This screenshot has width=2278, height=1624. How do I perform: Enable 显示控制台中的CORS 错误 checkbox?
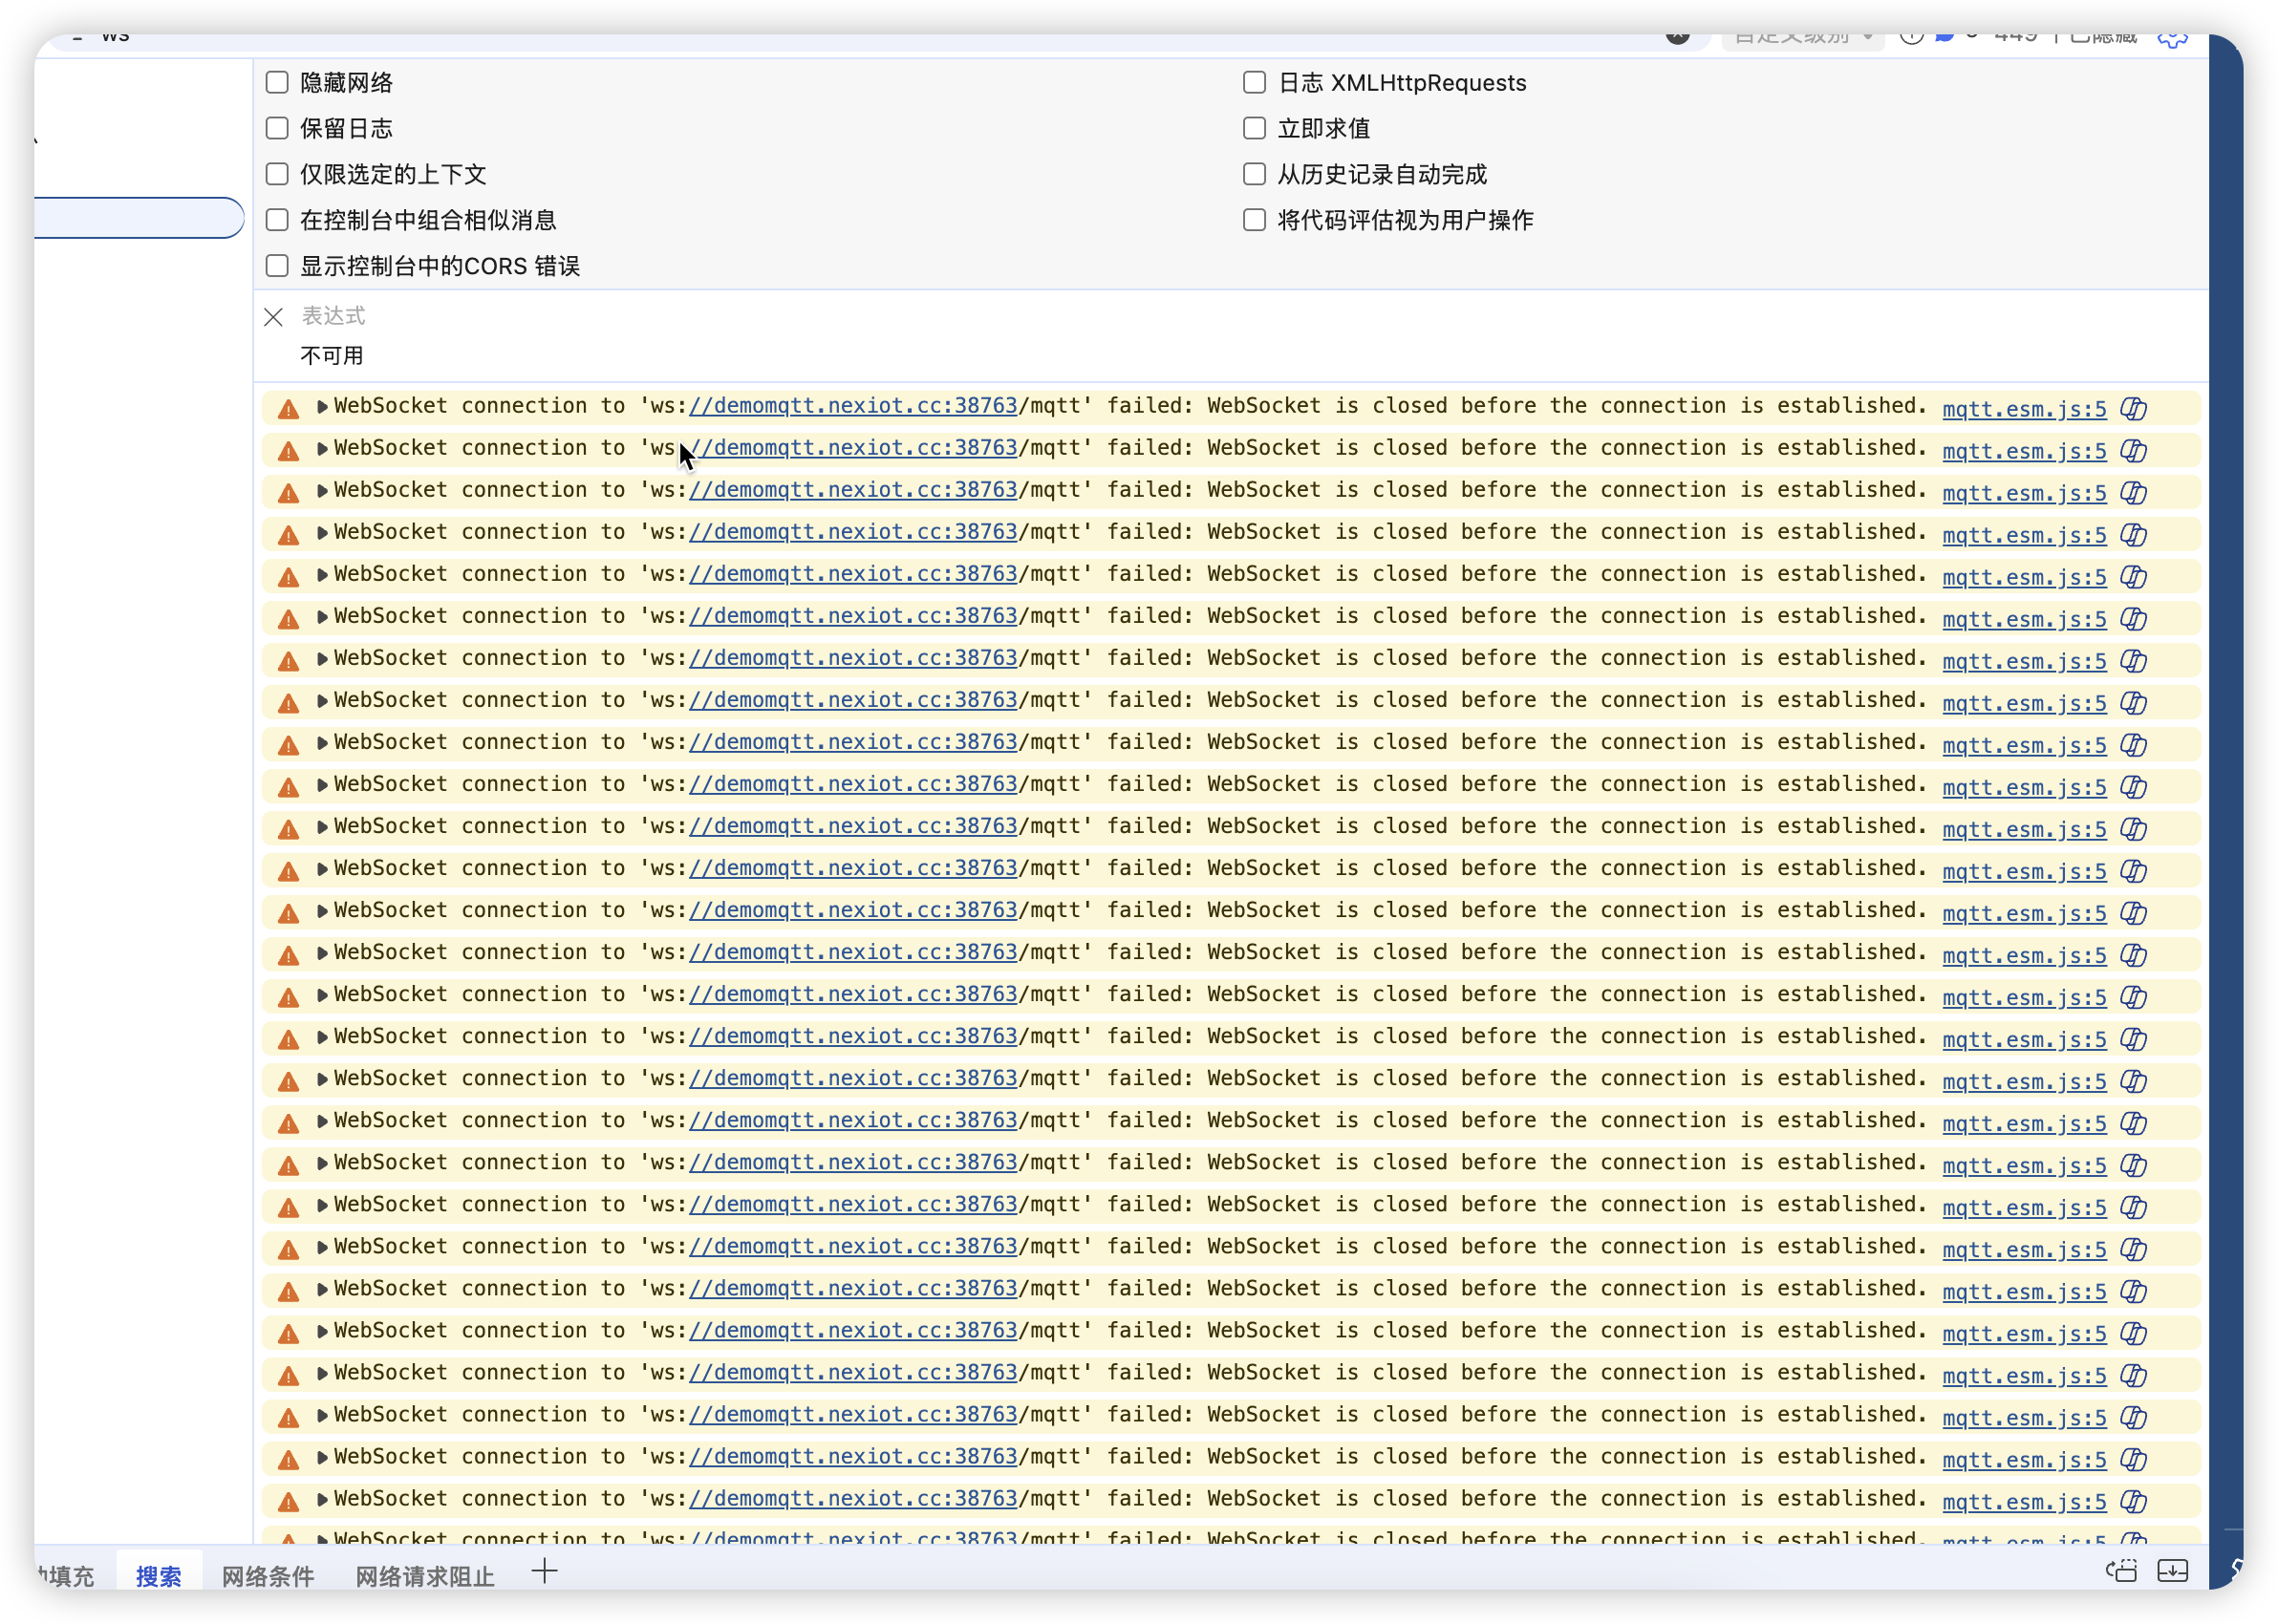(x=277, y=266)
